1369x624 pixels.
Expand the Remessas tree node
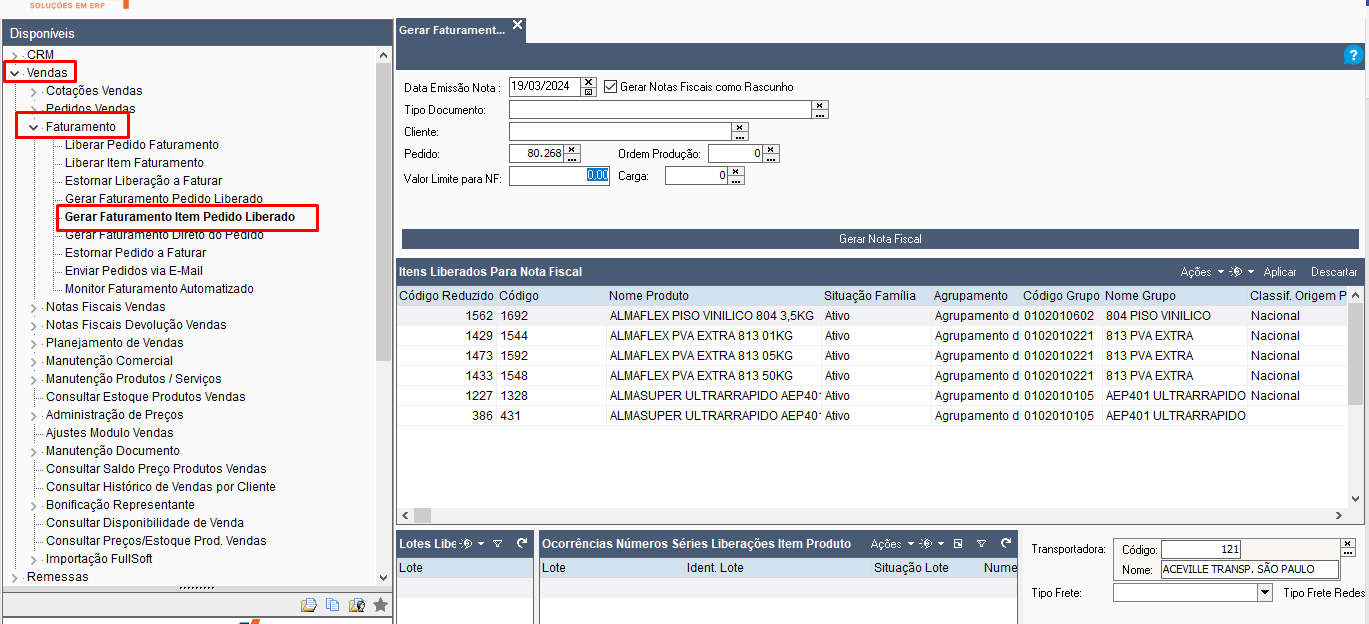tap(14, 577)
